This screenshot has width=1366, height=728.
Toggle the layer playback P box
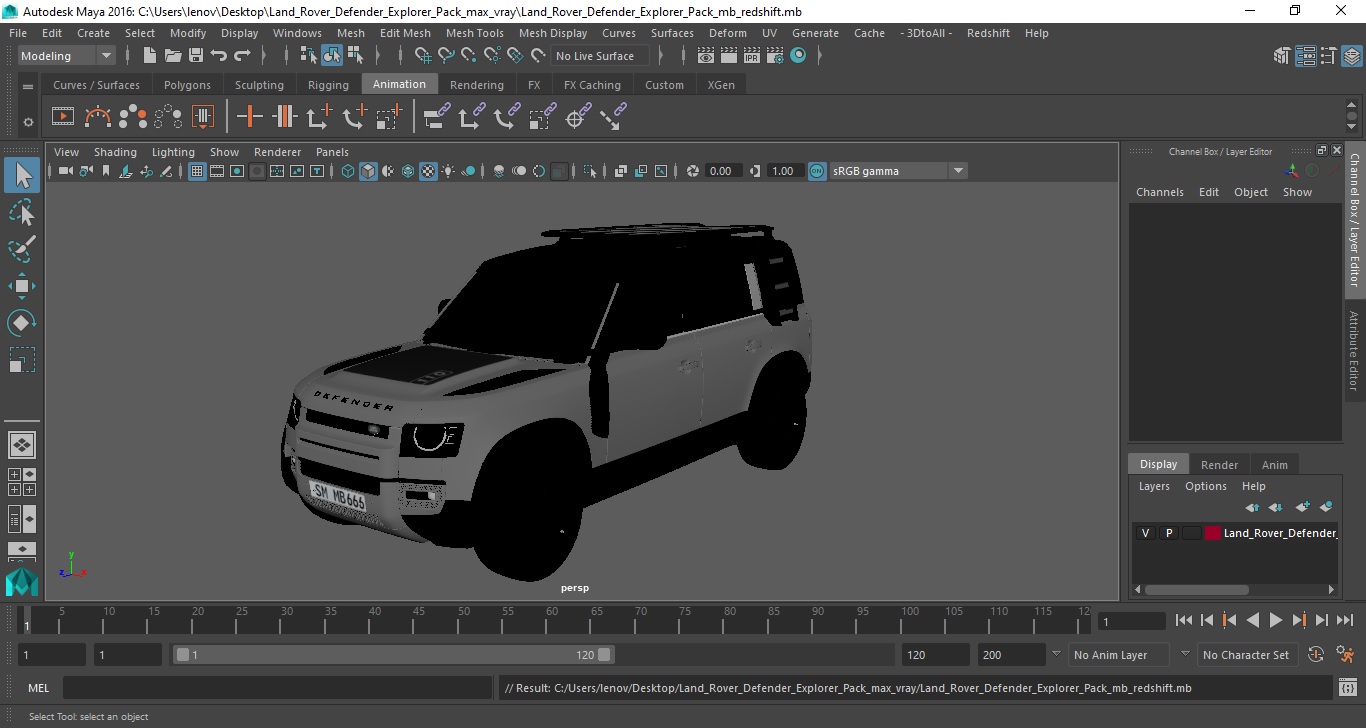(x=1168, y=533)
